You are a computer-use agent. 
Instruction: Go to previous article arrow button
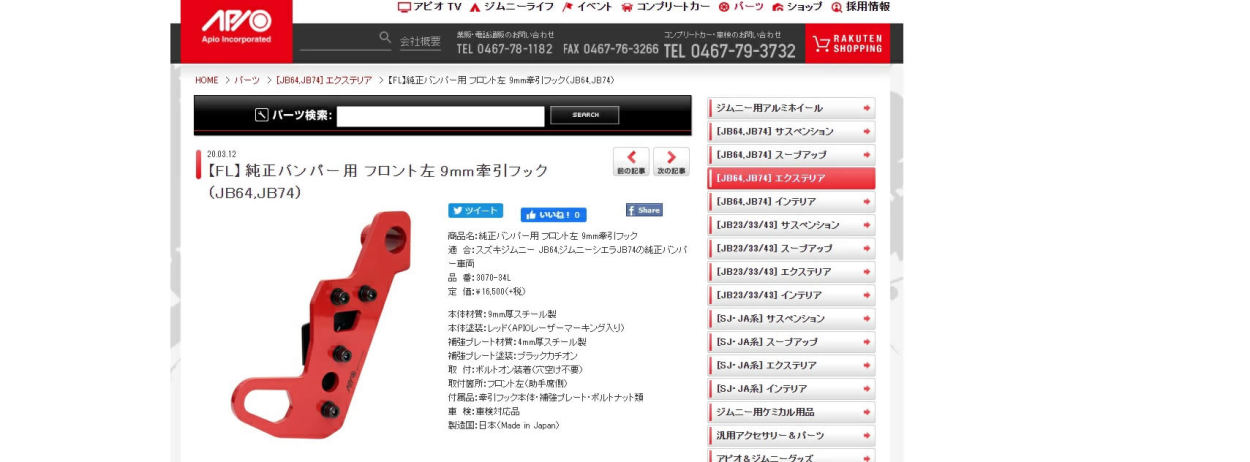(631, 162)
